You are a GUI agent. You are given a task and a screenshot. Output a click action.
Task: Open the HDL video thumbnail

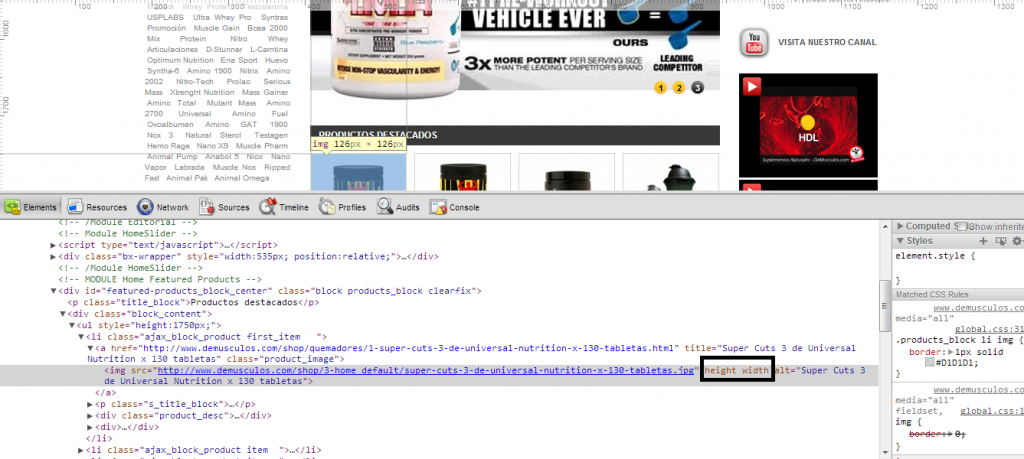[x=808, y=125]
